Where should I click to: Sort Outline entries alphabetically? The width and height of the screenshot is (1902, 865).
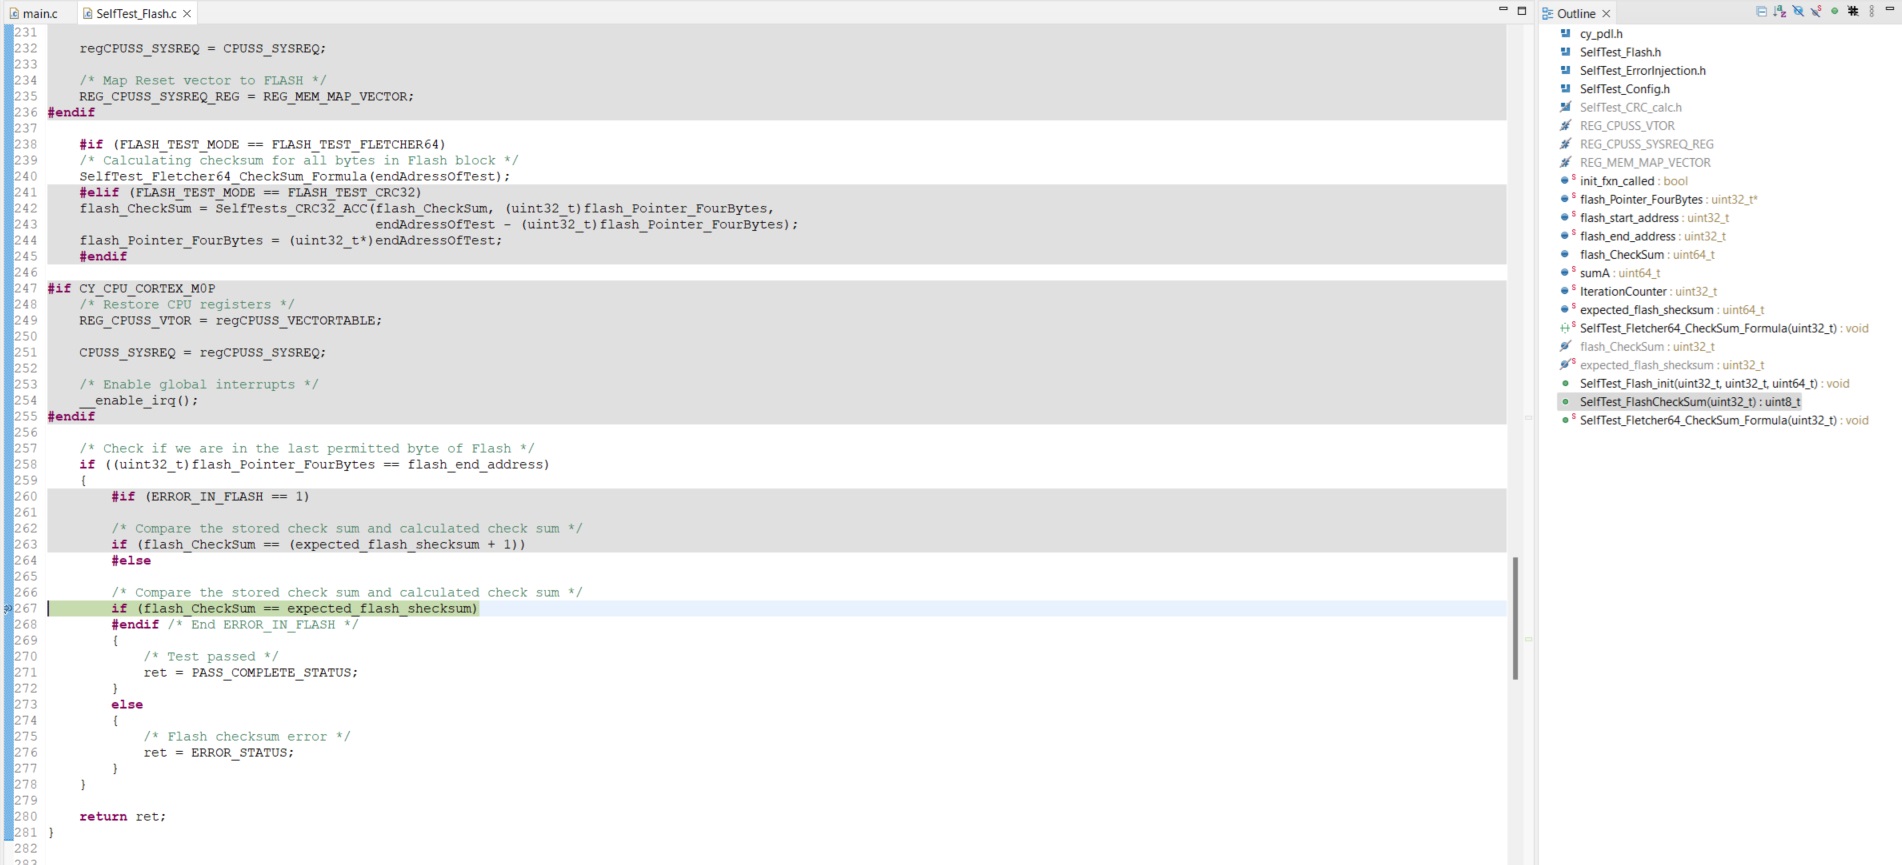(x=1779, y=11)
